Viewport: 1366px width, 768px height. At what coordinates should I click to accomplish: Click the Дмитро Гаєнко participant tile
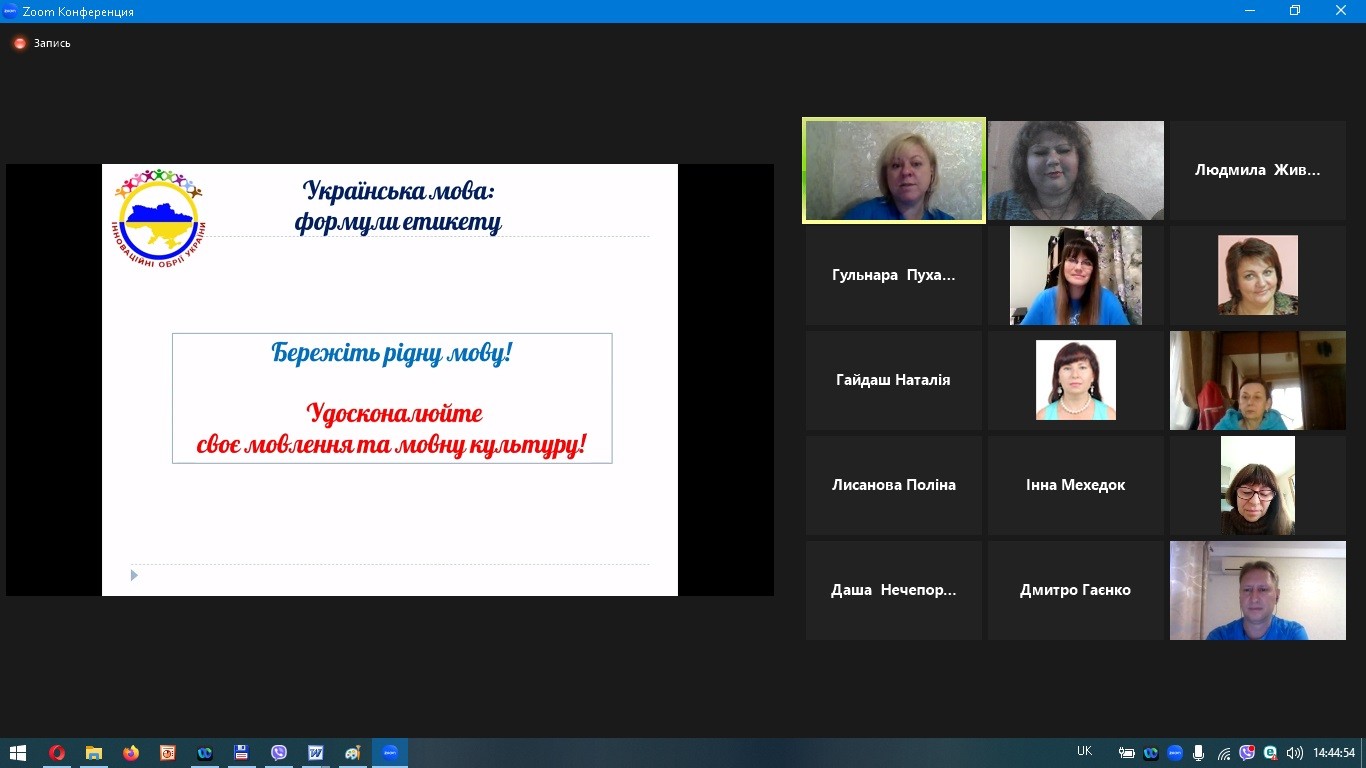[x=1075, y=590]
